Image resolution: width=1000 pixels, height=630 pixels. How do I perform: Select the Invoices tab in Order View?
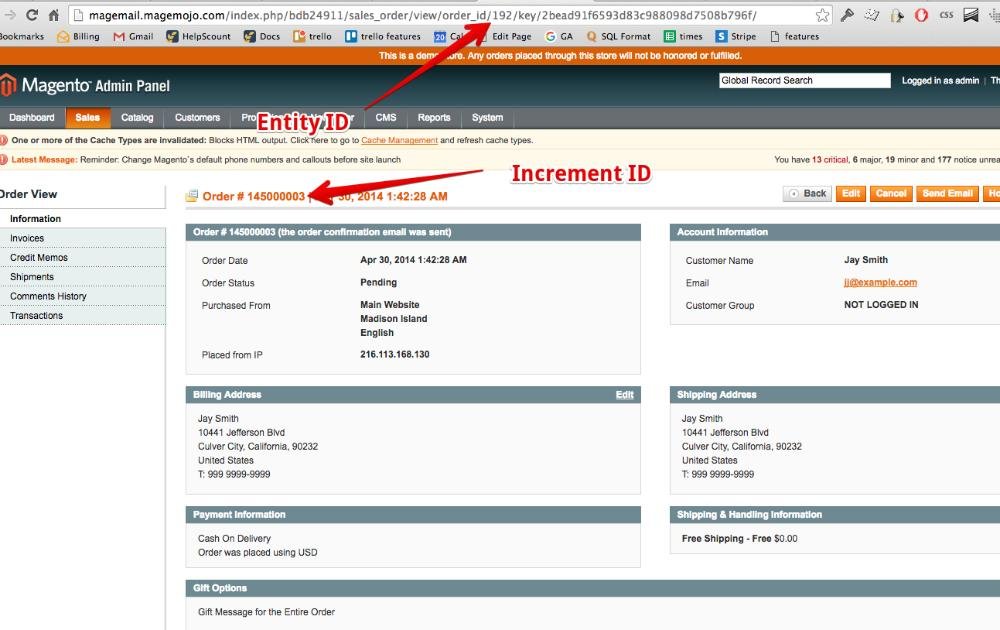tap(27, 238)
